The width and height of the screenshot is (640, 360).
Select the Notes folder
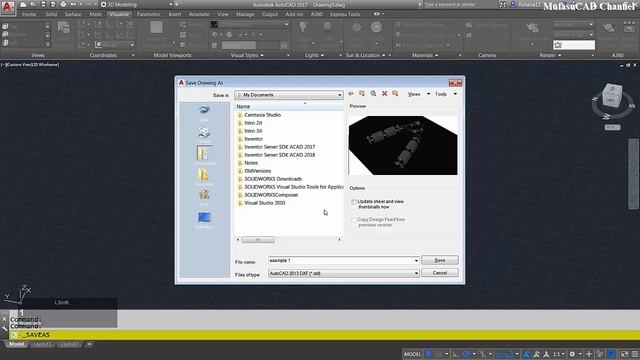[247, 163]
